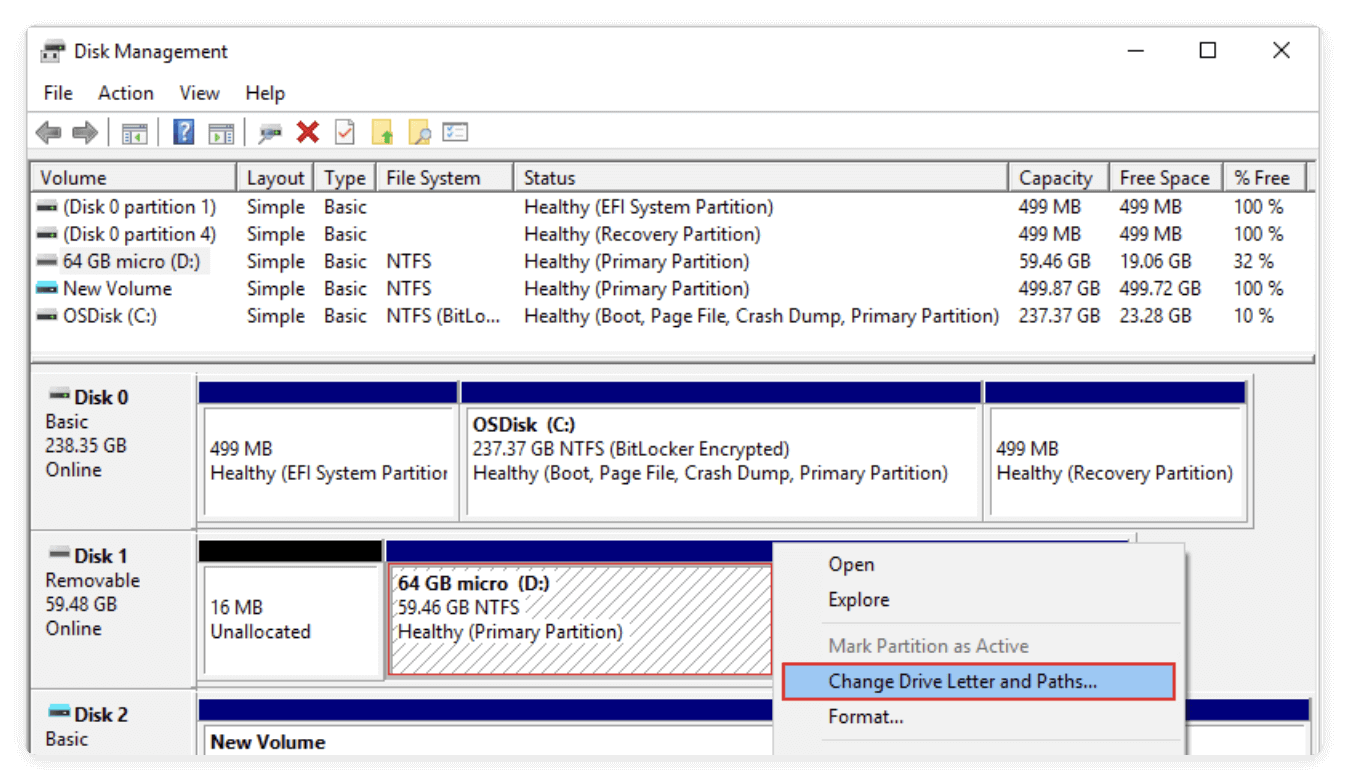The height and width of the screenshot is (780, 1348).
Task: Toggle the Show/Hide Action Pane toolbar icon
Action: click(221, 131)
